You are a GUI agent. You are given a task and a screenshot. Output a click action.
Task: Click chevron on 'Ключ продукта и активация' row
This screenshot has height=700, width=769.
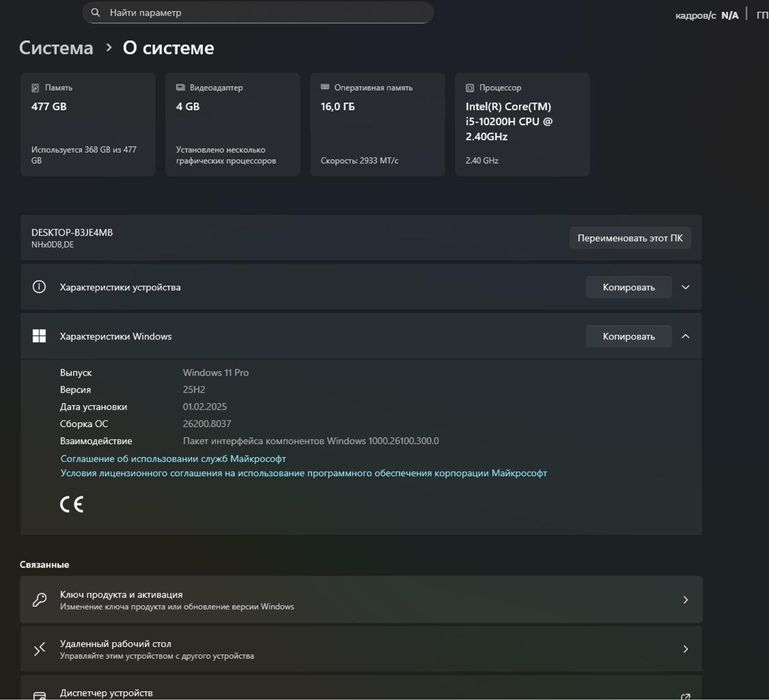pos(686,600)
